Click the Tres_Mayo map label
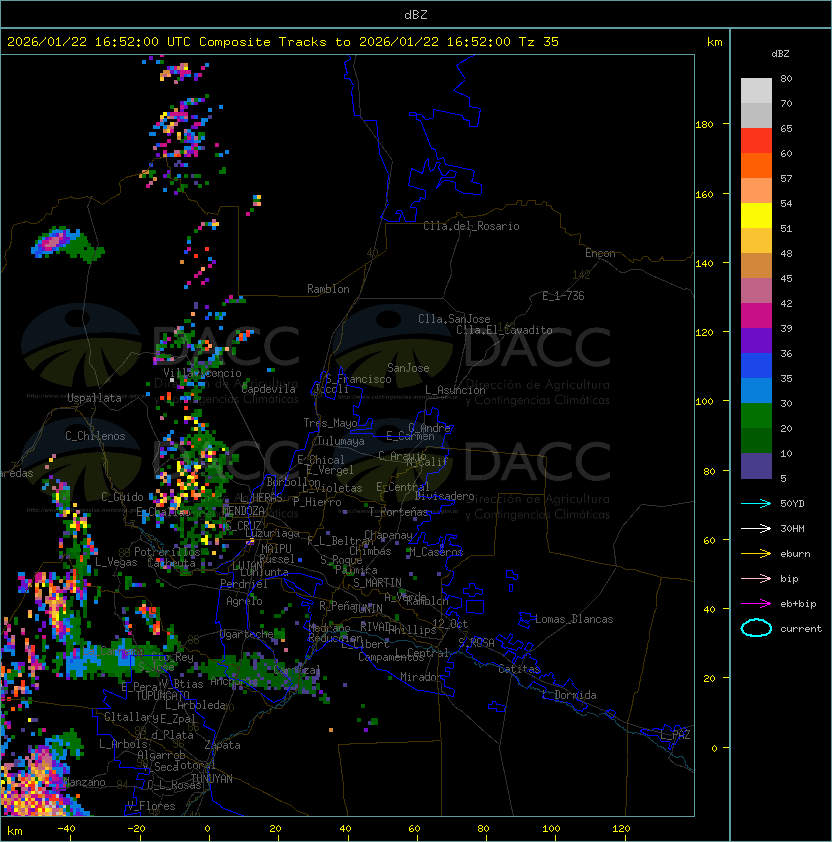Viewport: 832px width, 842px height. 330,423
